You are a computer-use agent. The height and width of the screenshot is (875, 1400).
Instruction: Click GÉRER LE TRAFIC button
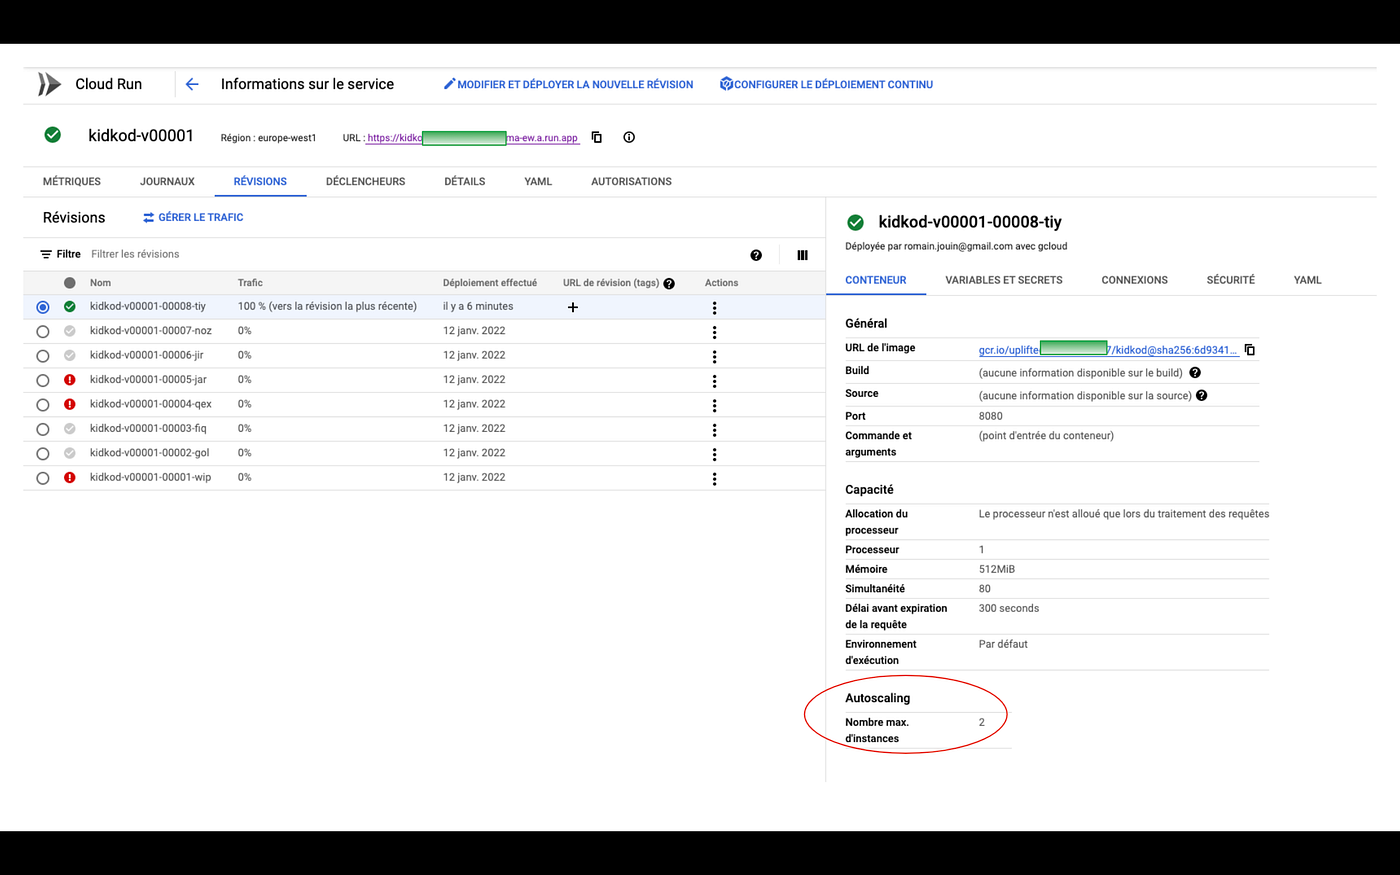pos(193,217)
